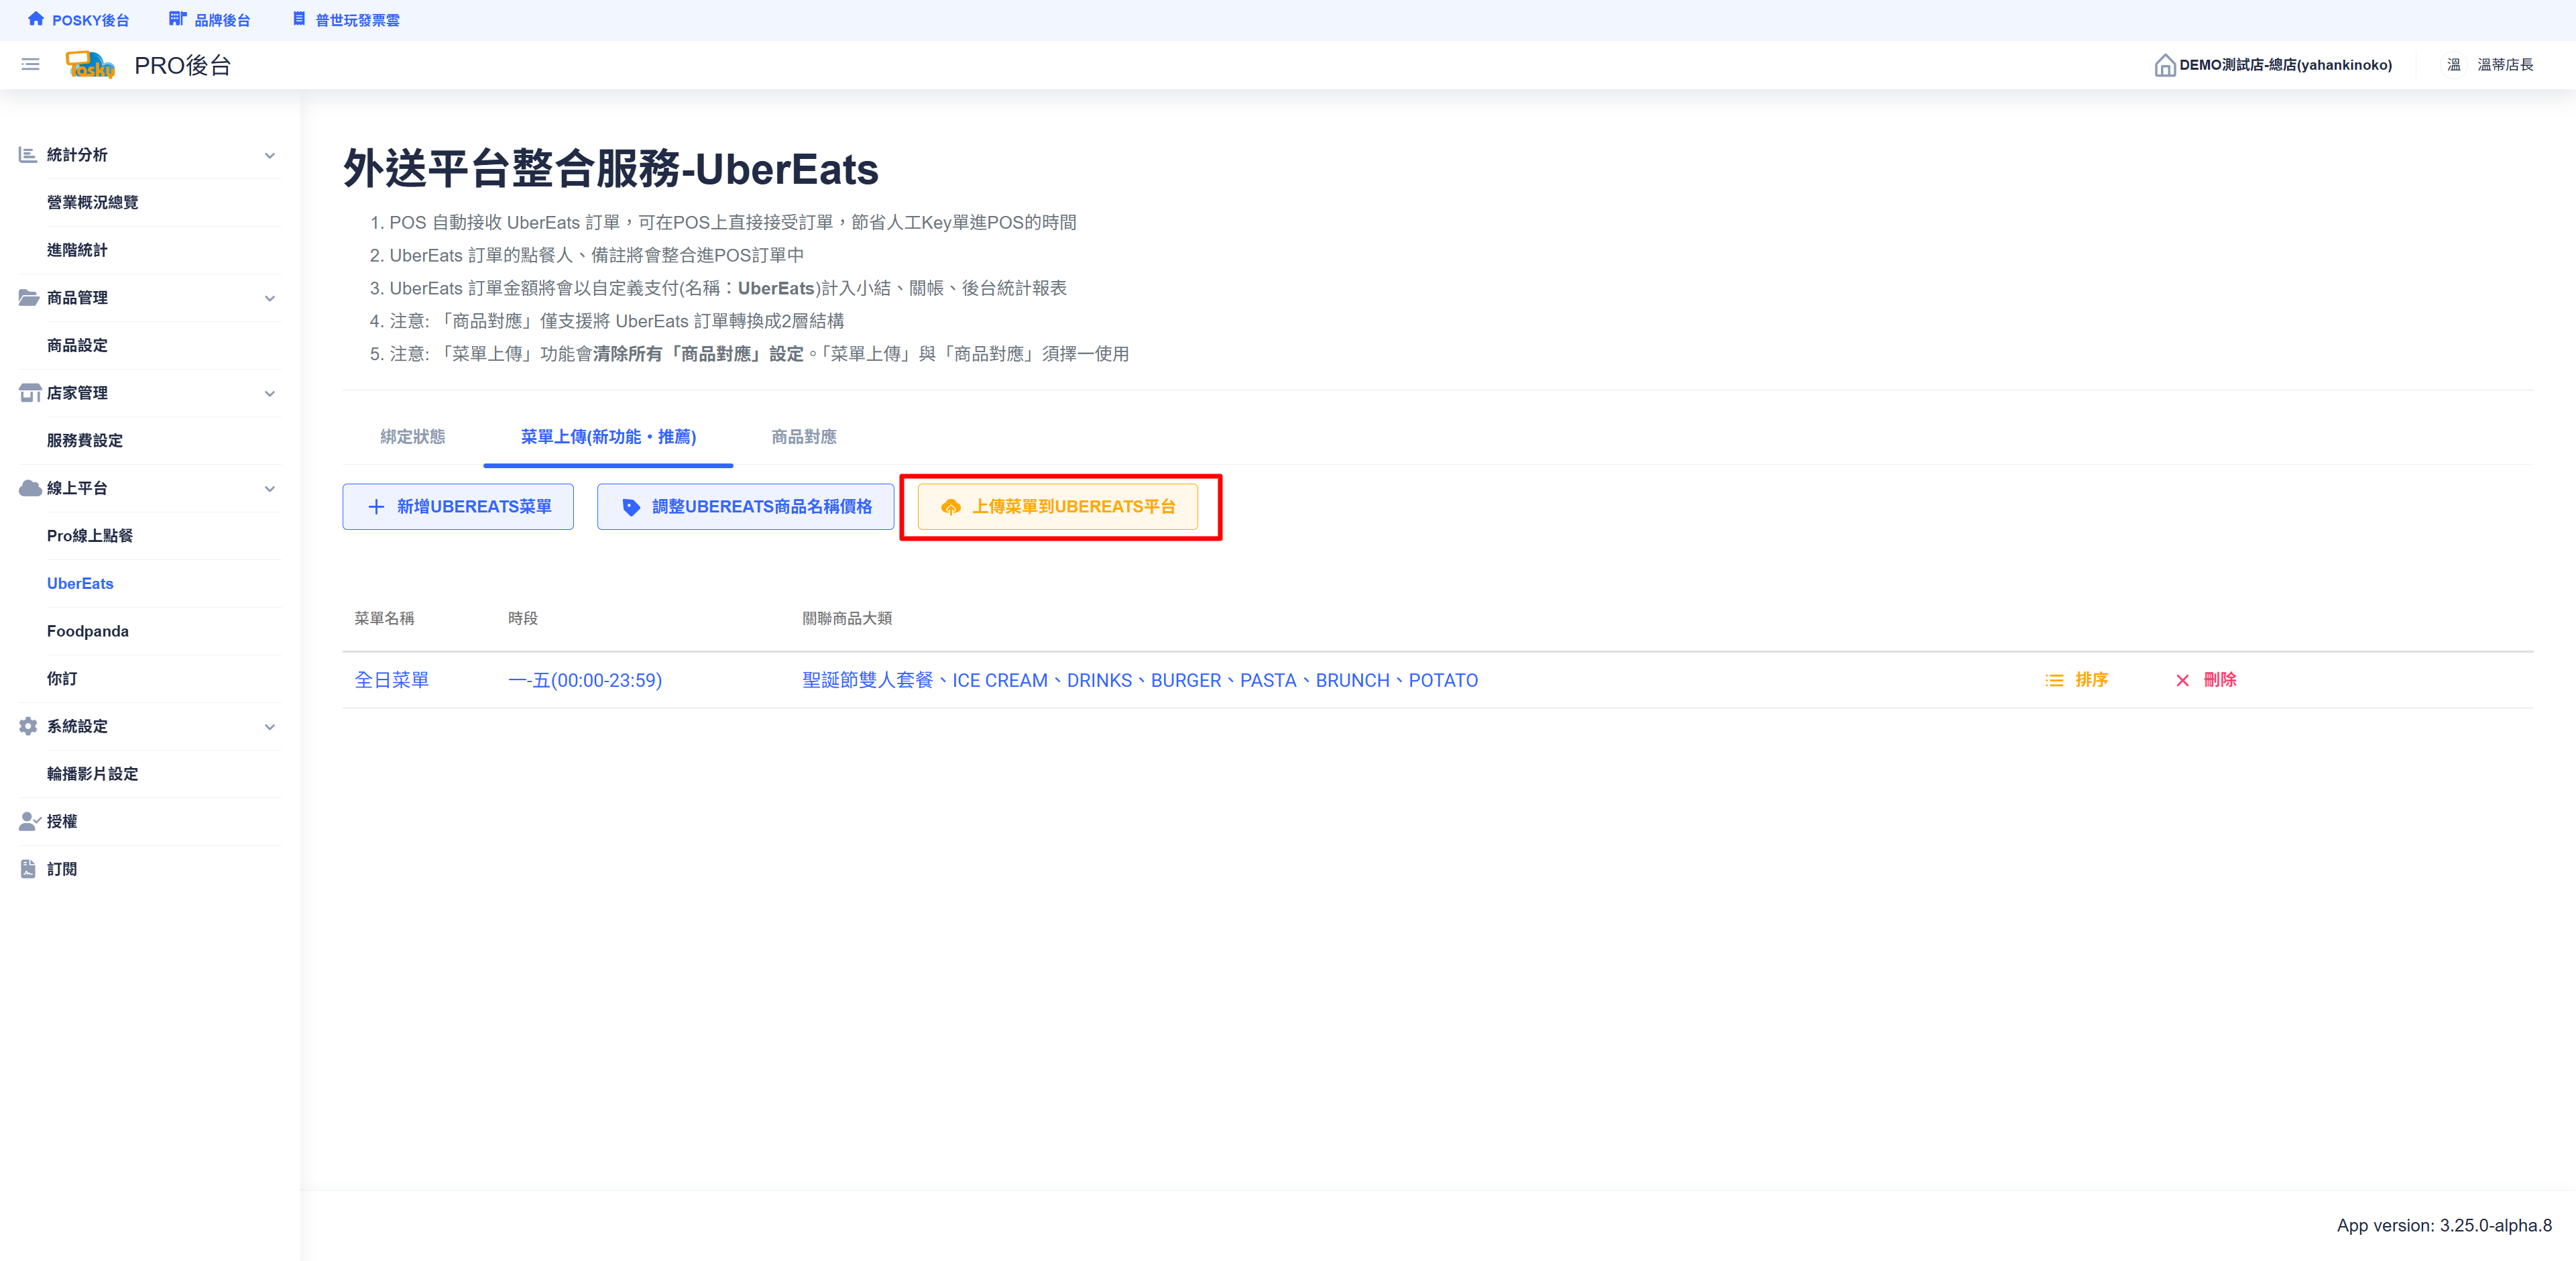This screenshot has height=1261, width=2576.
Task: Click the gear icon for 系統設定
Action: click(28, 726)
